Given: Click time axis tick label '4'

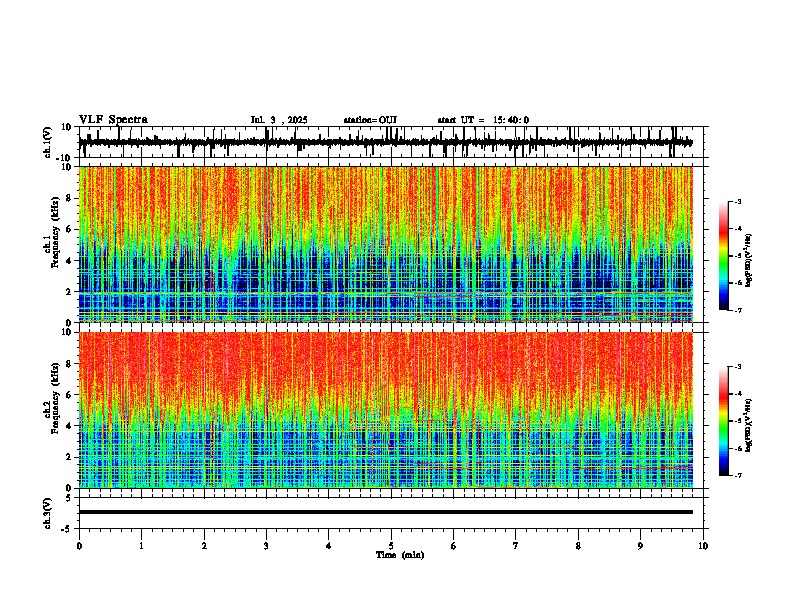Looking at the screenshot, I should click(x=329, y=546).
